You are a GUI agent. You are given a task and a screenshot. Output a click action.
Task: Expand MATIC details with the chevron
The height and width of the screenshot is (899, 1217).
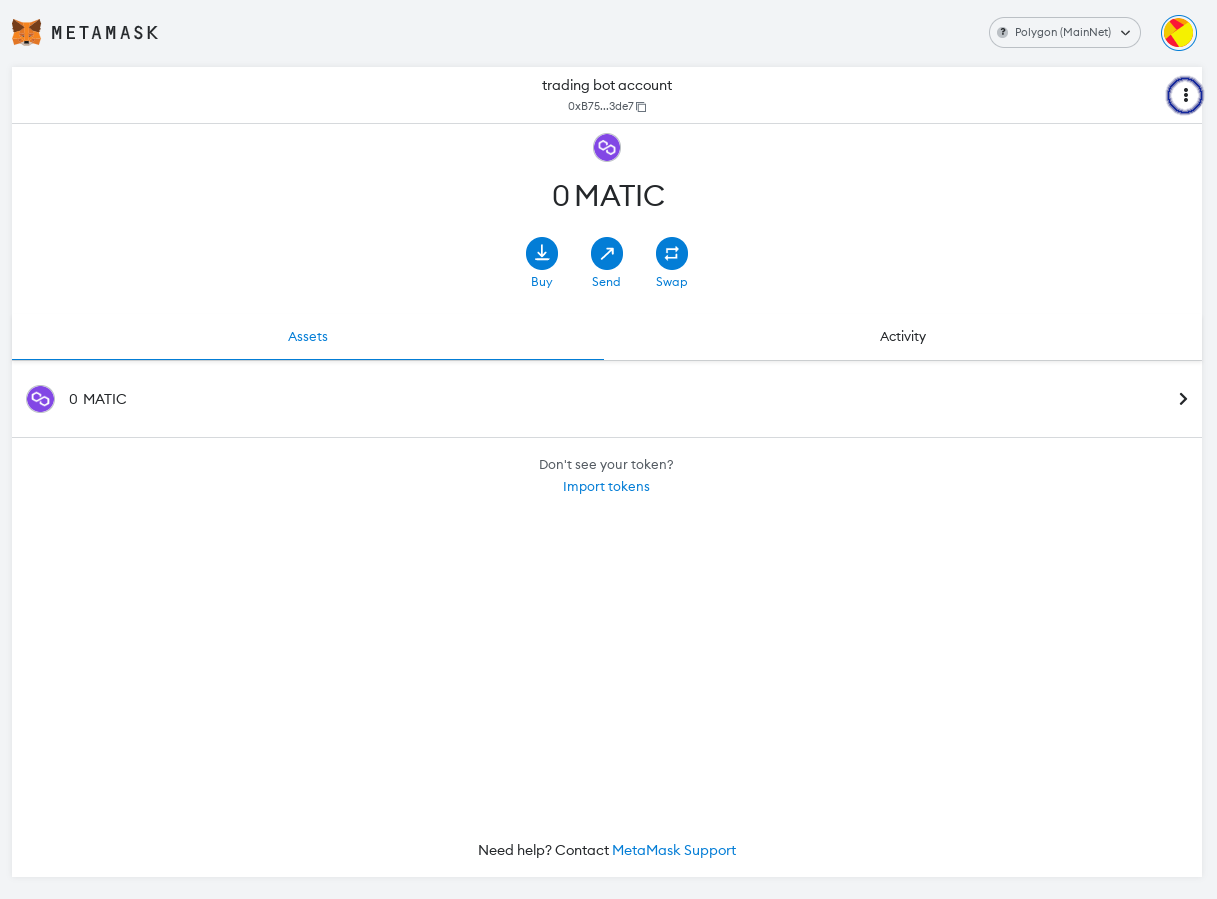click(x=1183, y=399)
